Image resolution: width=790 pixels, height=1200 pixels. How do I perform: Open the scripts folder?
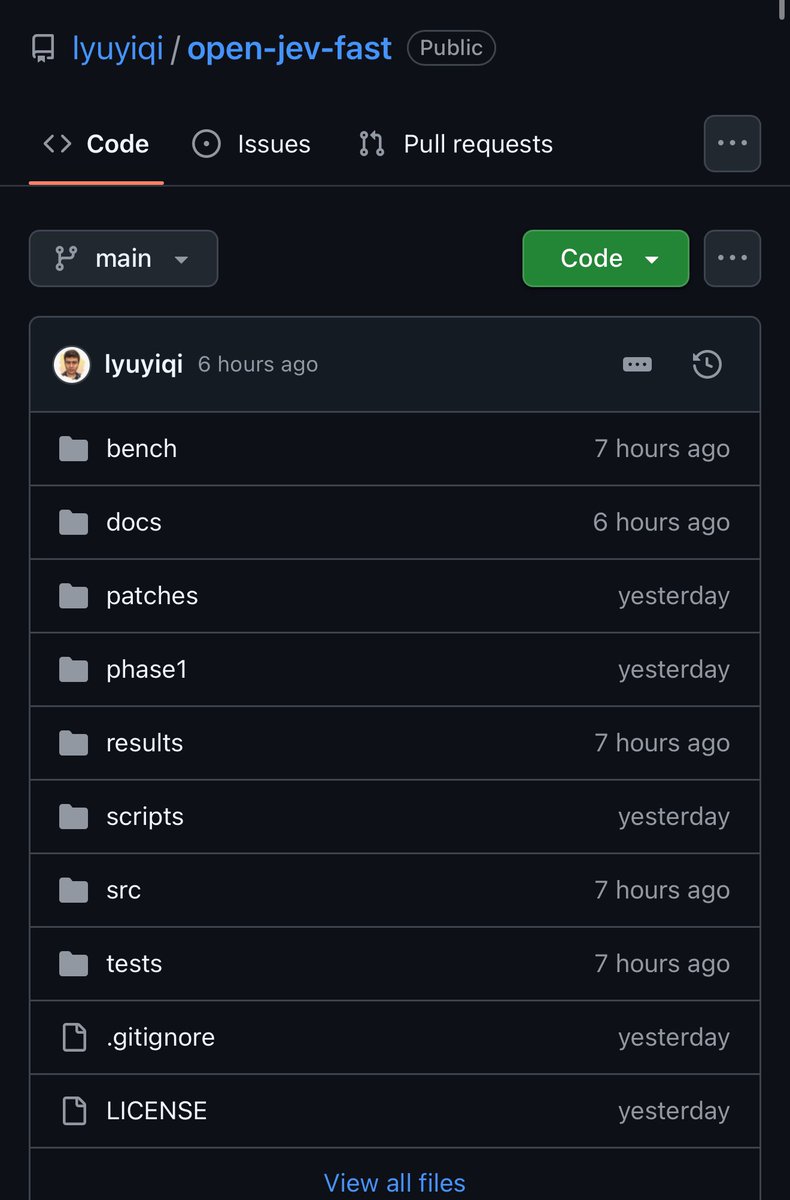tap(145, 816)
